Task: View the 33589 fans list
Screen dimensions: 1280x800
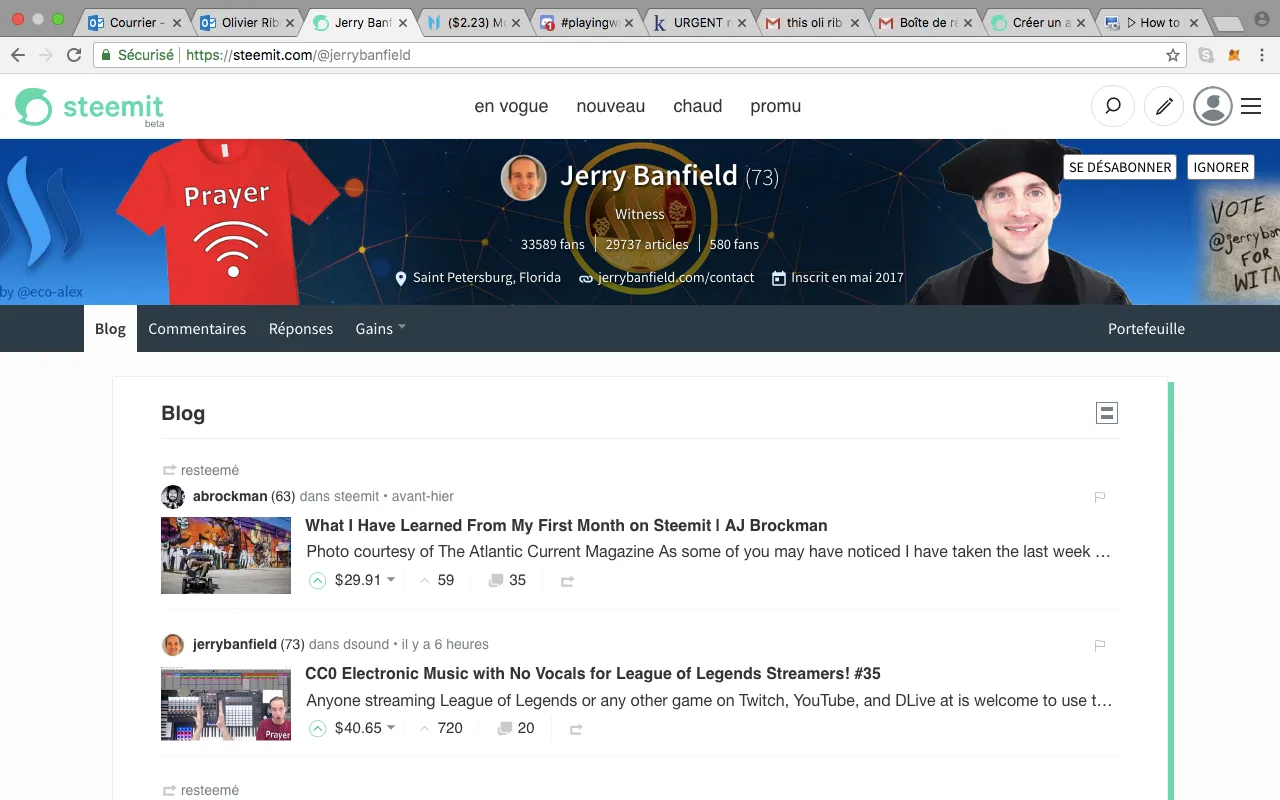Action: (553, 244)
